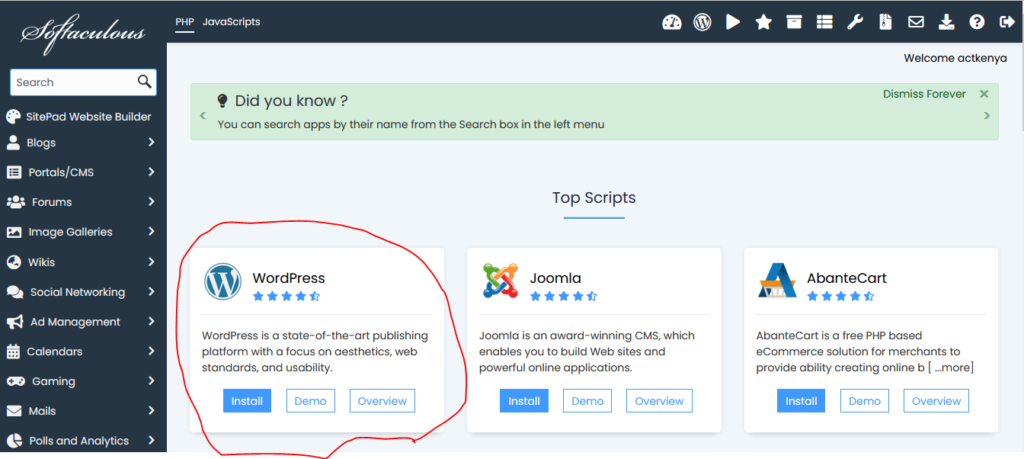Open the WordPress Overview
Viewport: 1024px width, 459px height.
pyautogui.click(x=382, y=401)
